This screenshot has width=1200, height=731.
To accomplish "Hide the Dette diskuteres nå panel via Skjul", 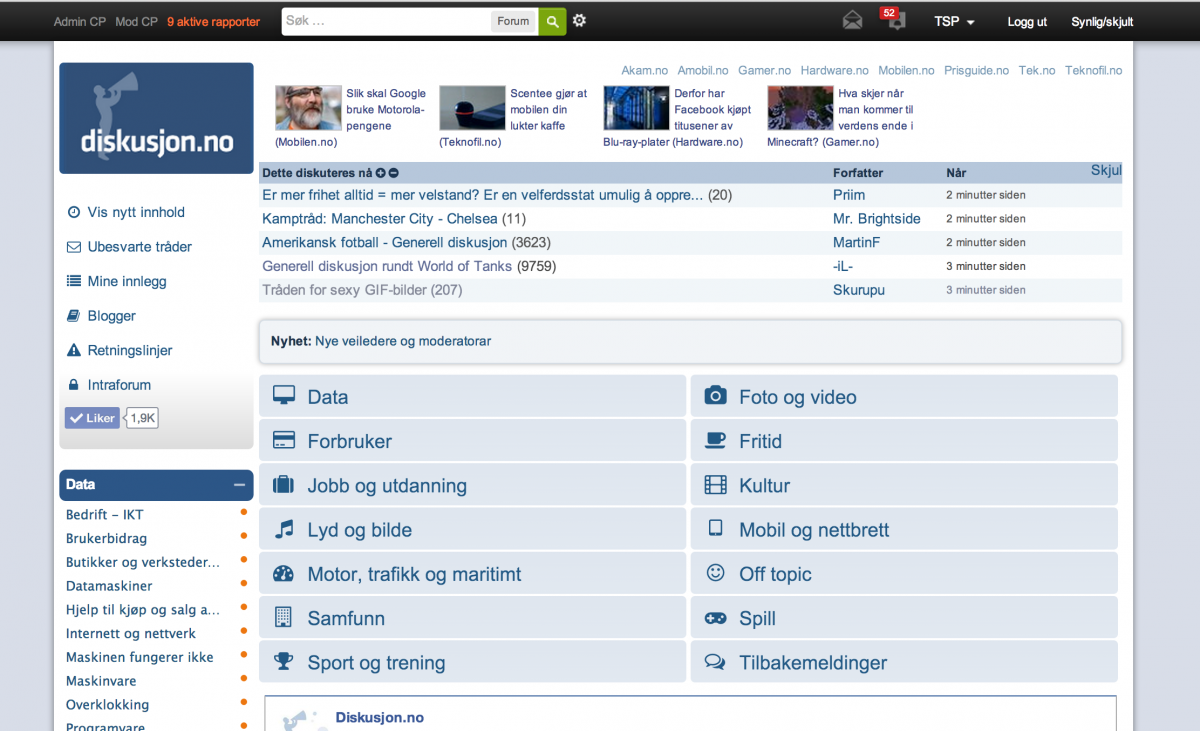I will click(x=1106, y=171).
